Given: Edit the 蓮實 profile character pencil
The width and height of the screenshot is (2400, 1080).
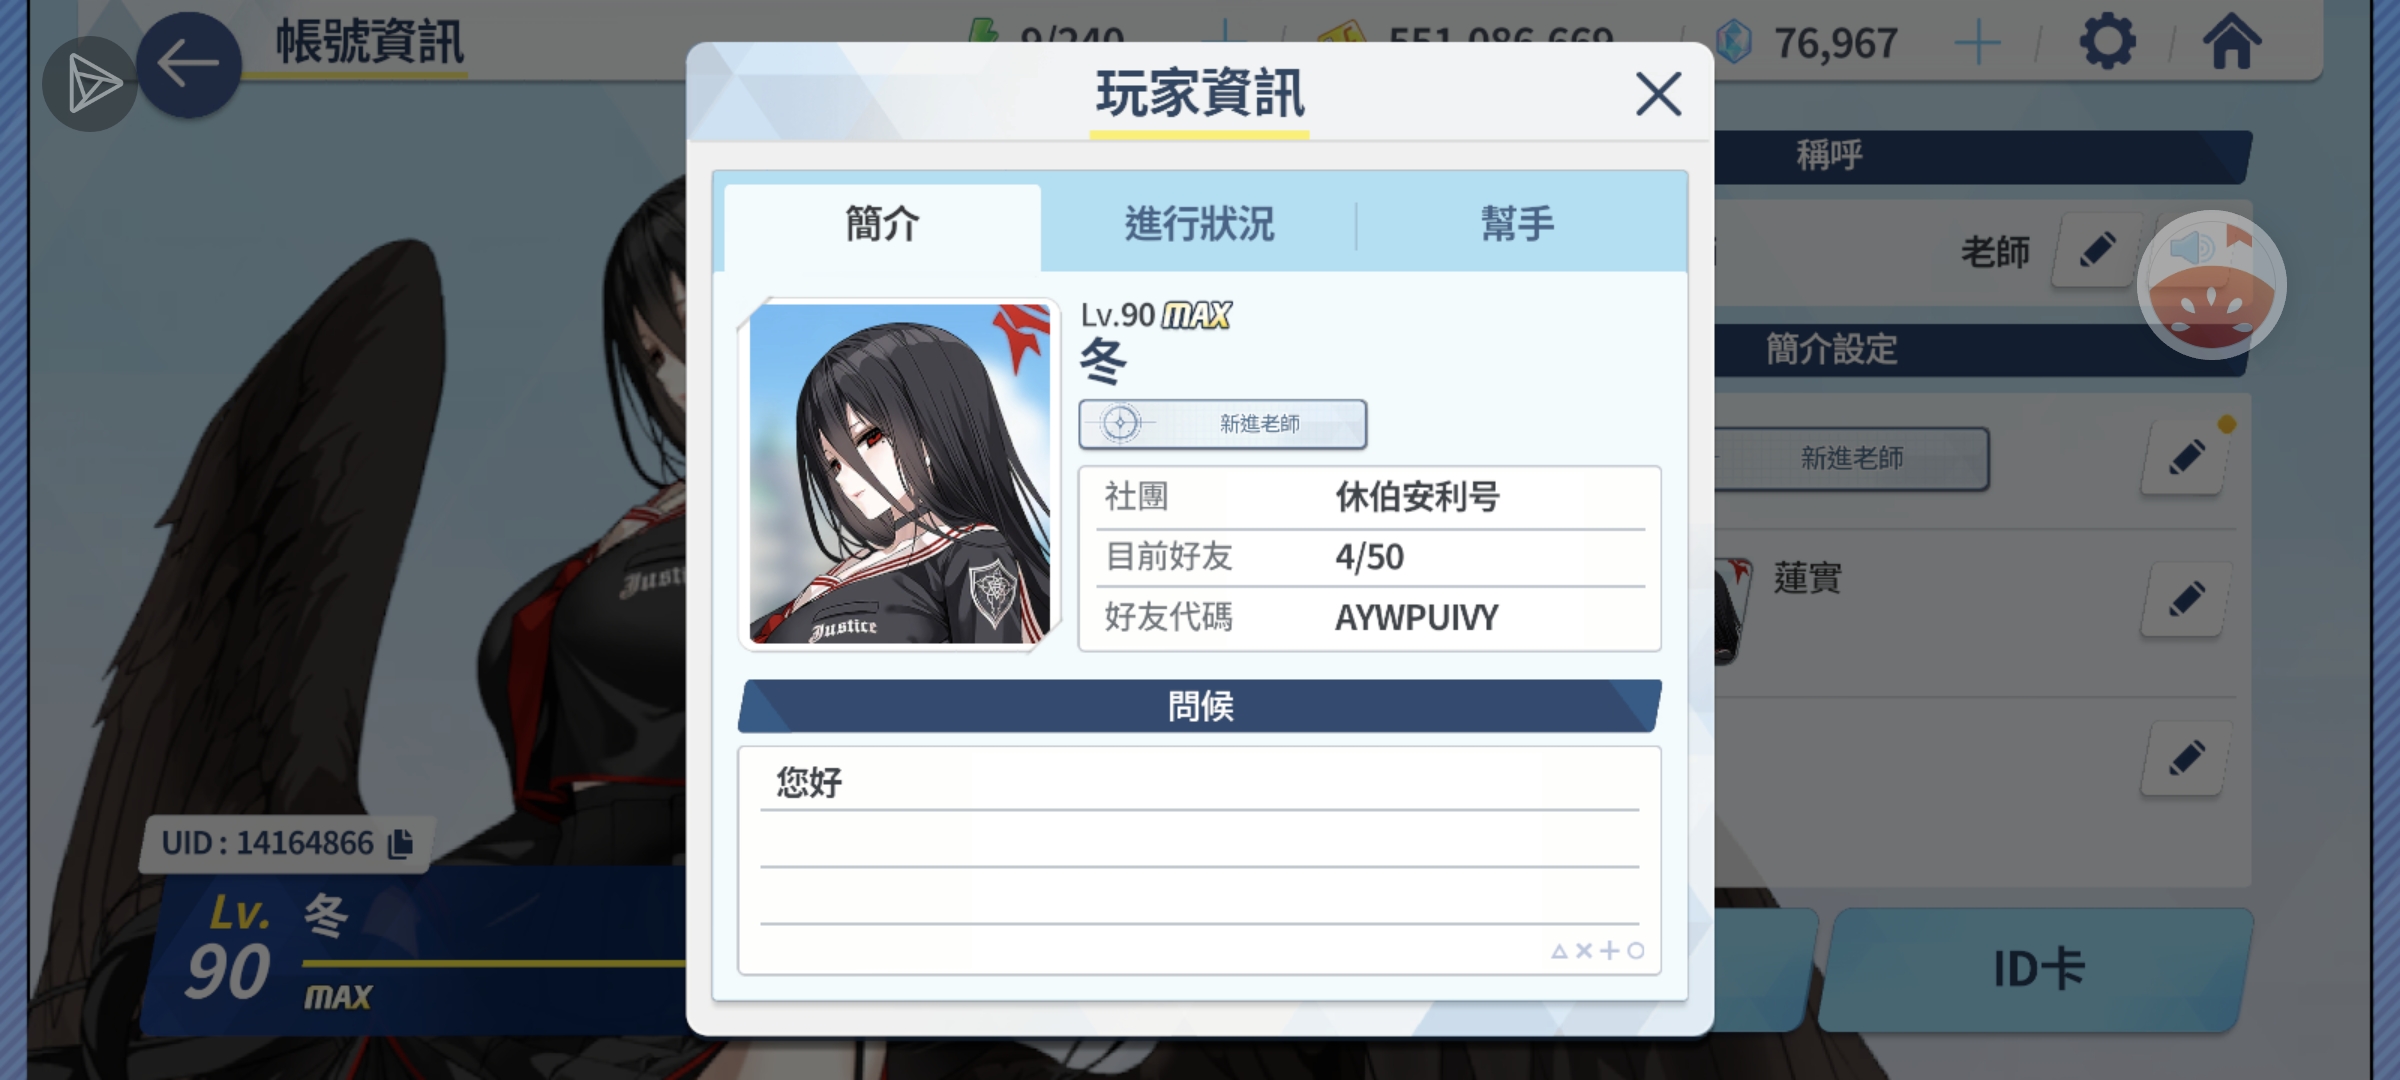Looking at the screenshot, I should point(2187,599).
